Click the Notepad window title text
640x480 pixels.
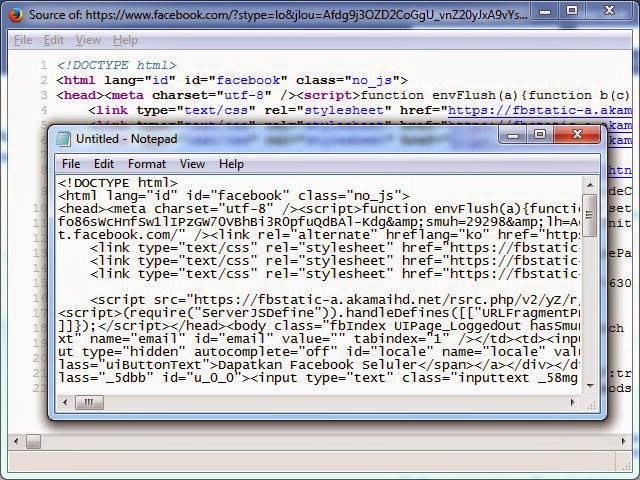(127, 139)
